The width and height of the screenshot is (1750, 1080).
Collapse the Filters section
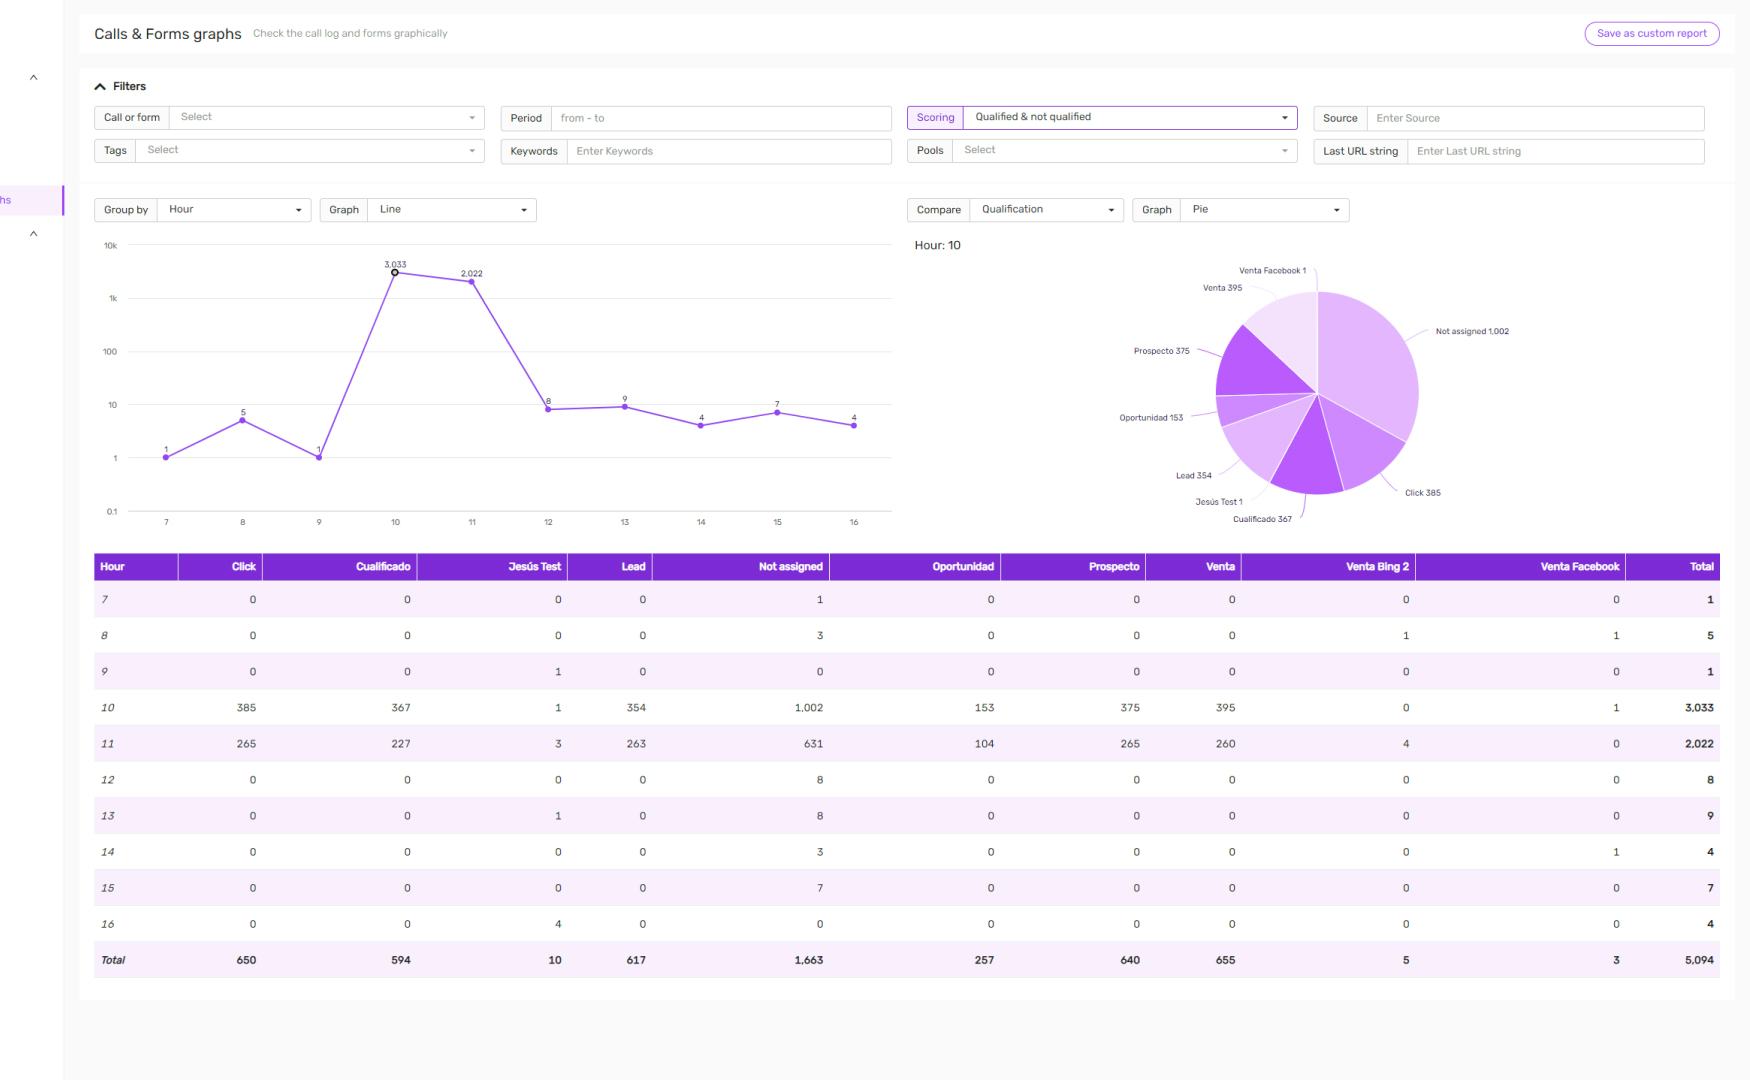(x=128, y=86)
